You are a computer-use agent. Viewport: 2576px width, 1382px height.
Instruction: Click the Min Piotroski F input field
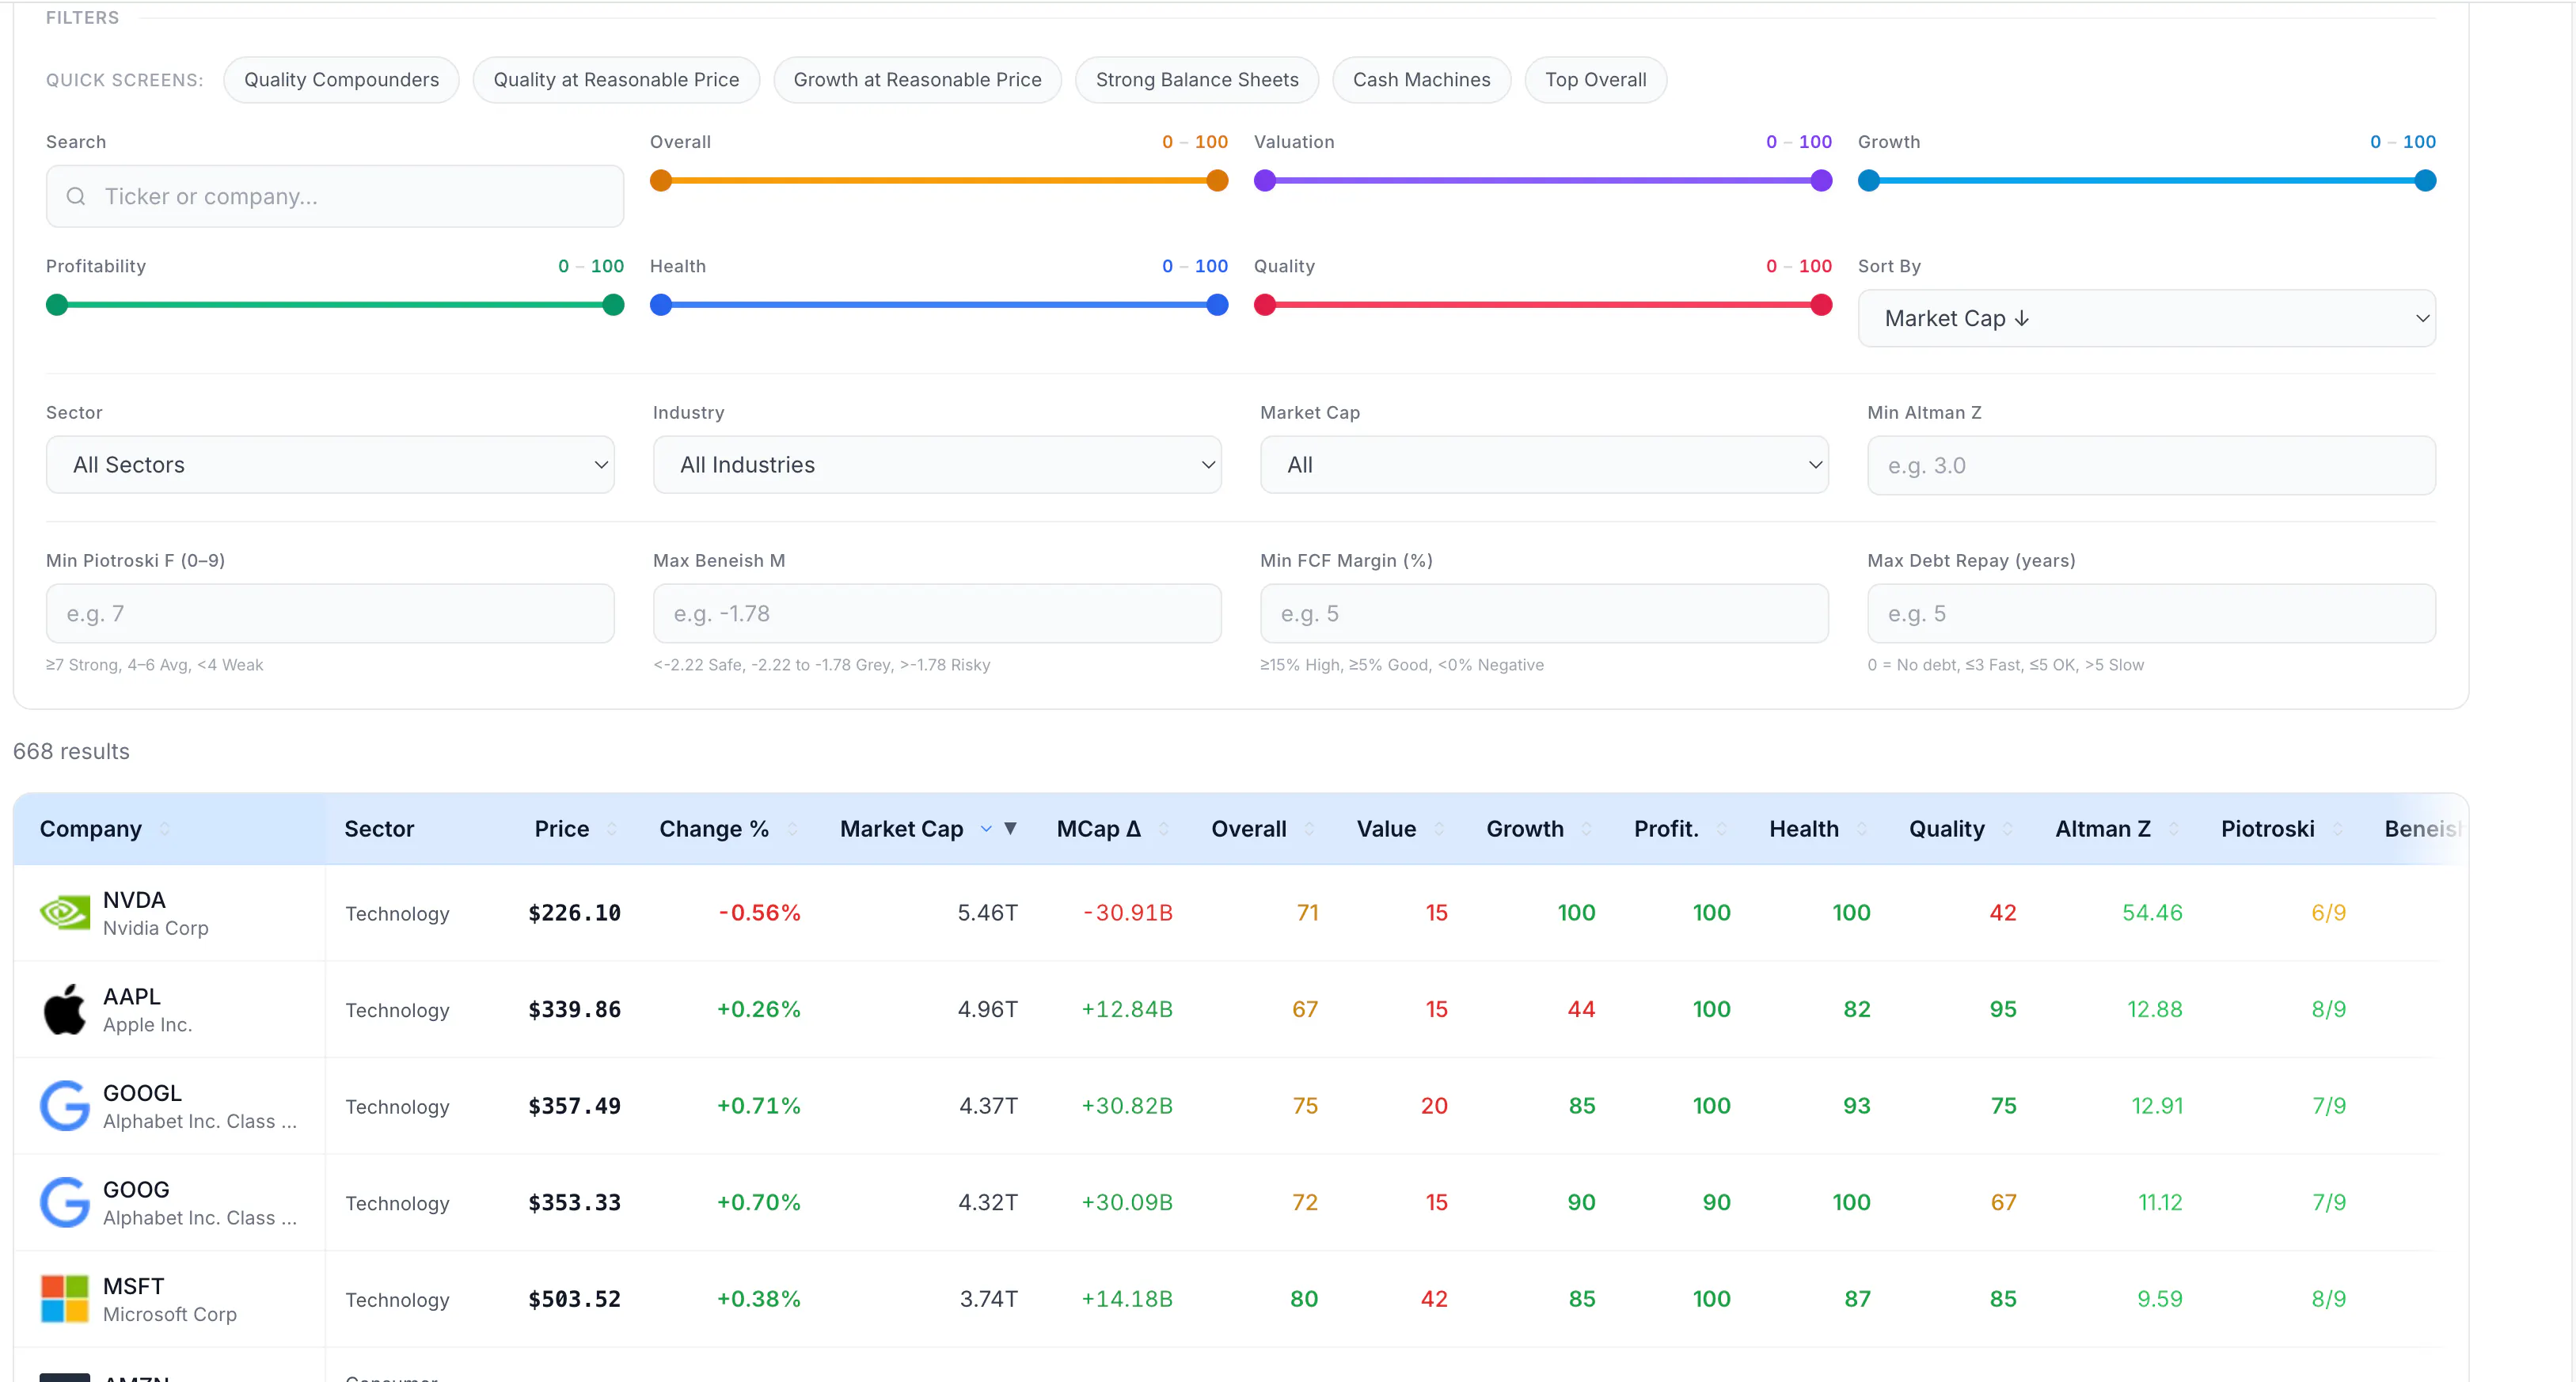(330, 613)
